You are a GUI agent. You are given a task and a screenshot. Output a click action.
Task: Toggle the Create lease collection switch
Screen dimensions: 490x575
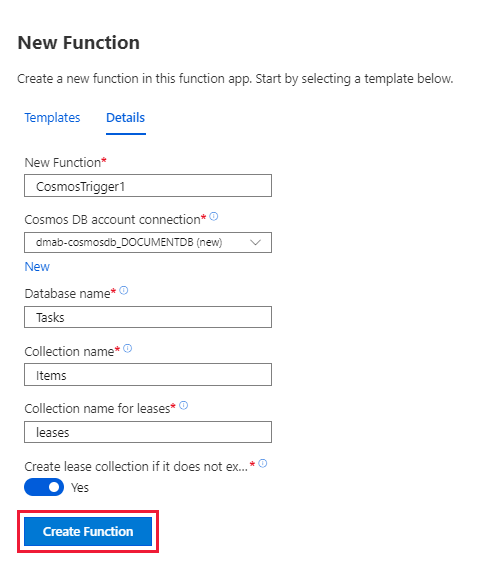pyautogui.click(x=44, y=487)
